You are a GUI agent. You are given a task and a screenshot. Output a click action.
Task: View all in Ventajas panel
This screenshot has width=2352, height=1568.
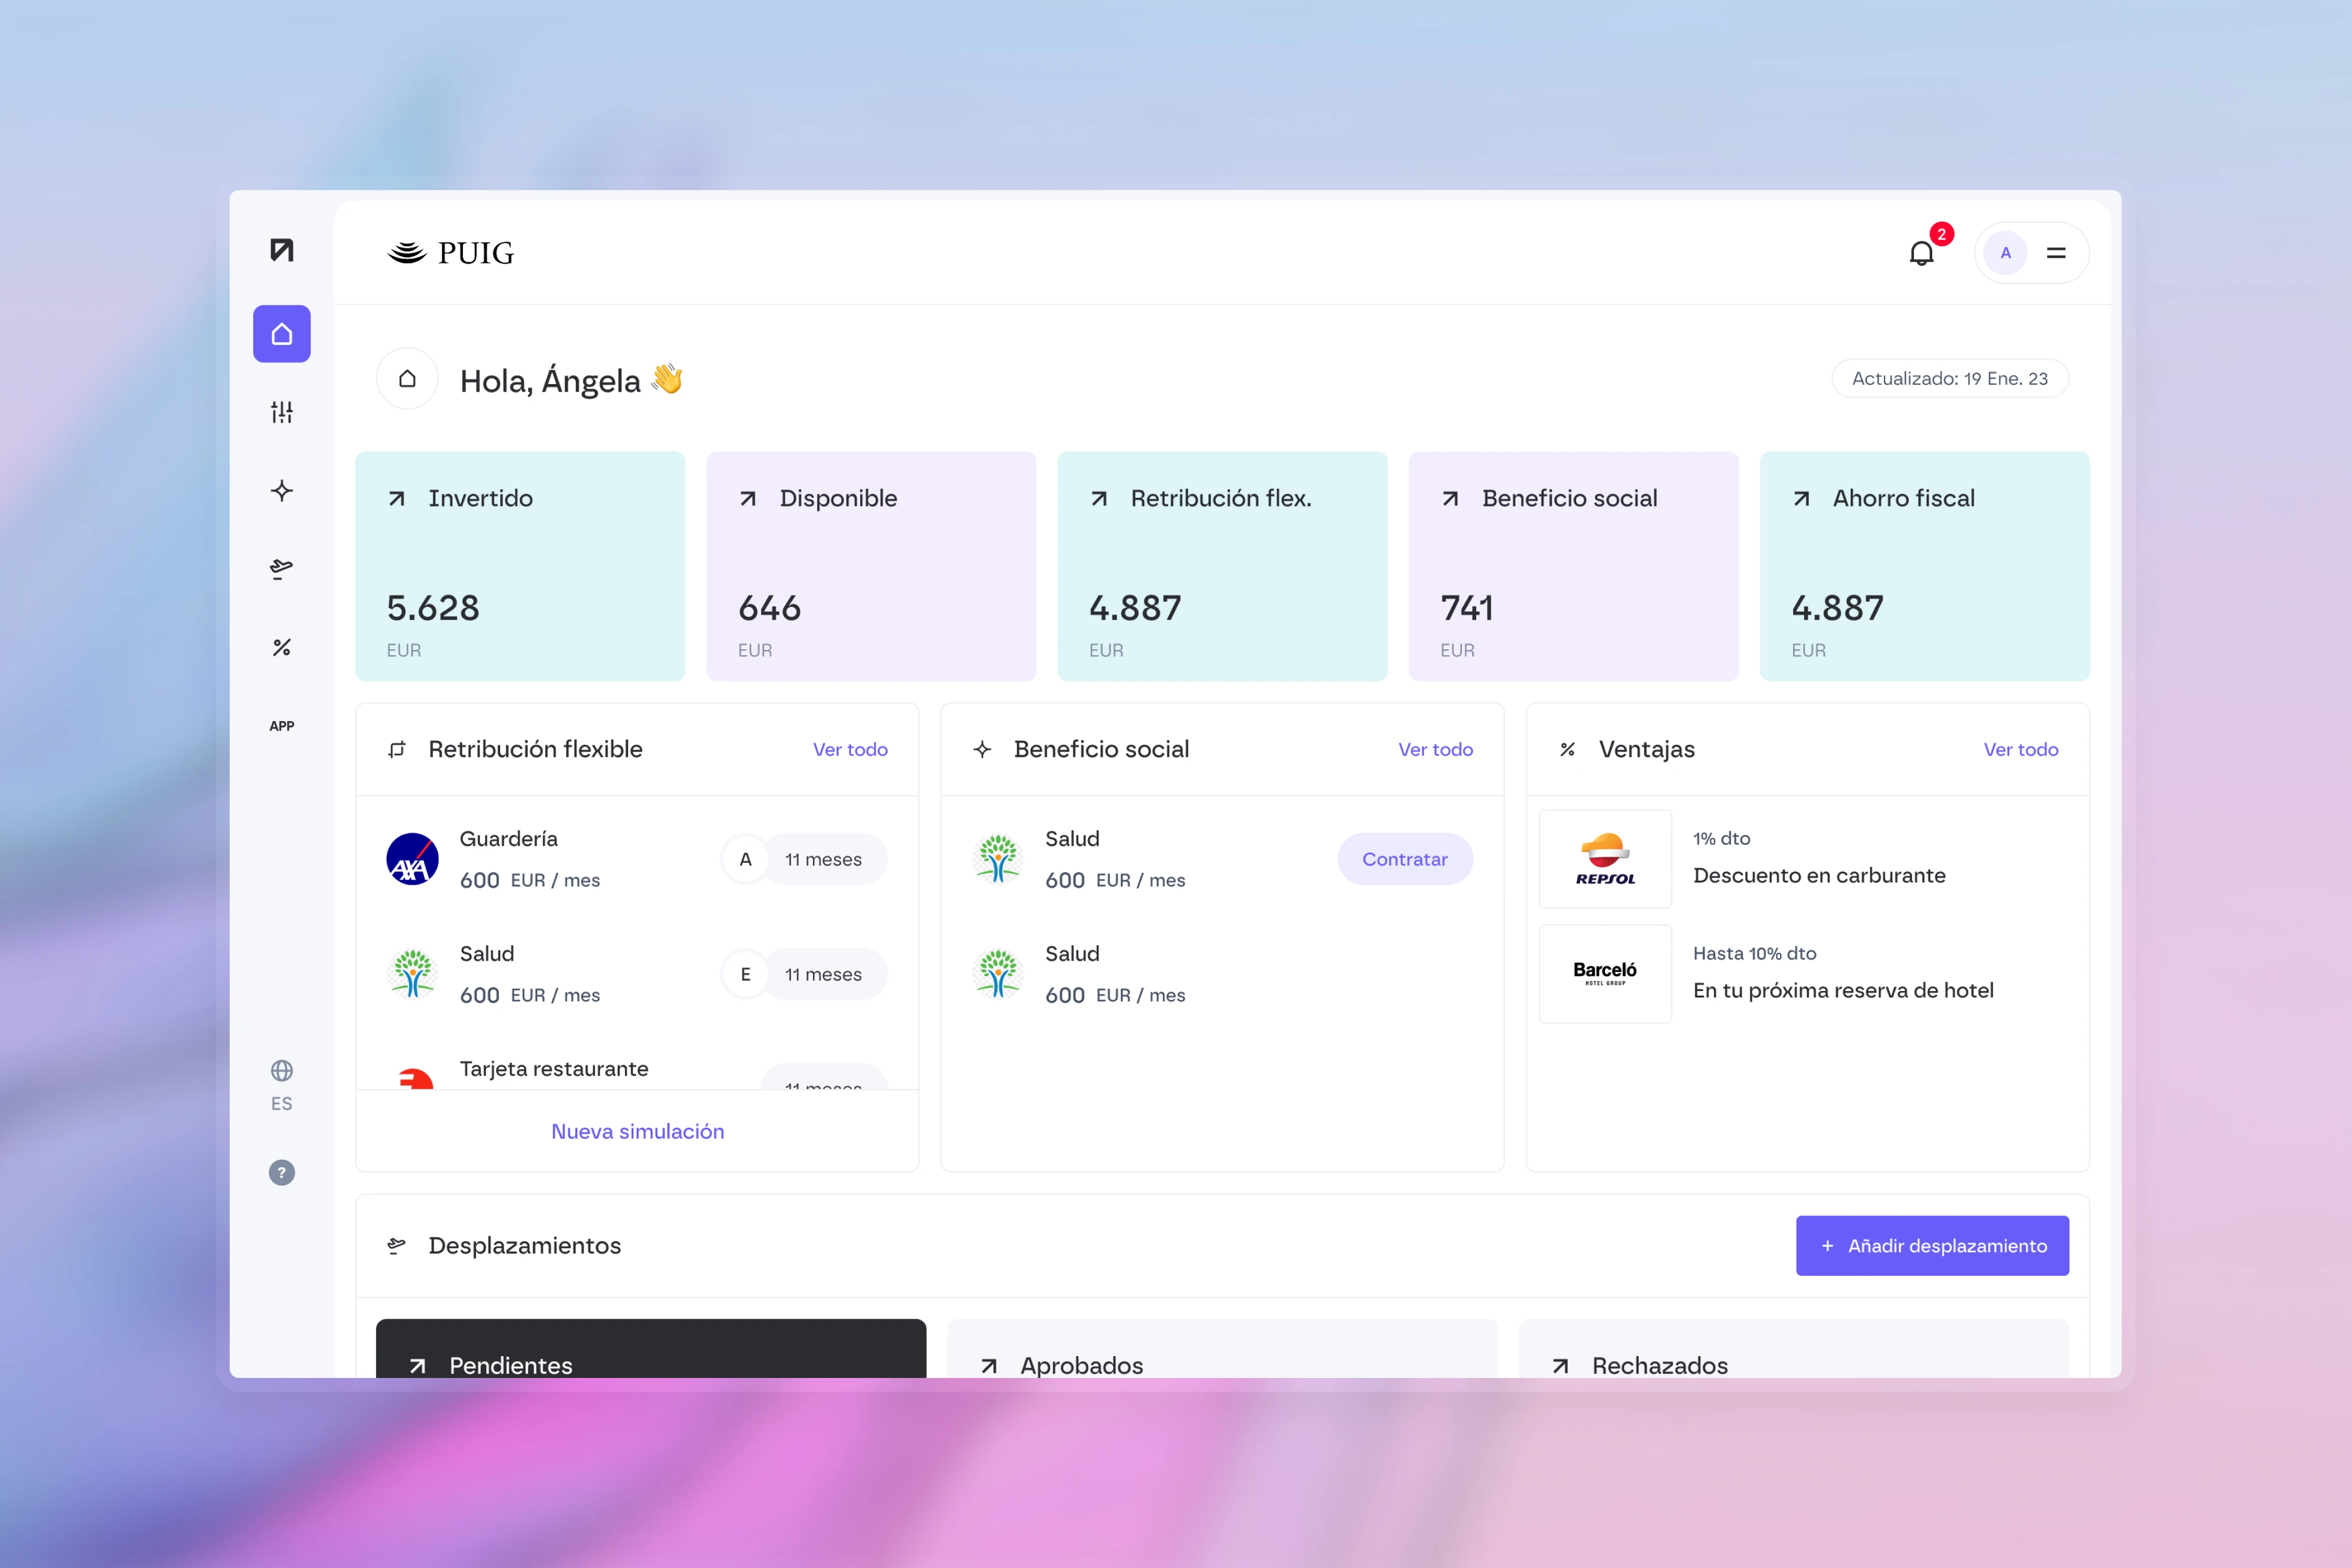point(2020,749)
